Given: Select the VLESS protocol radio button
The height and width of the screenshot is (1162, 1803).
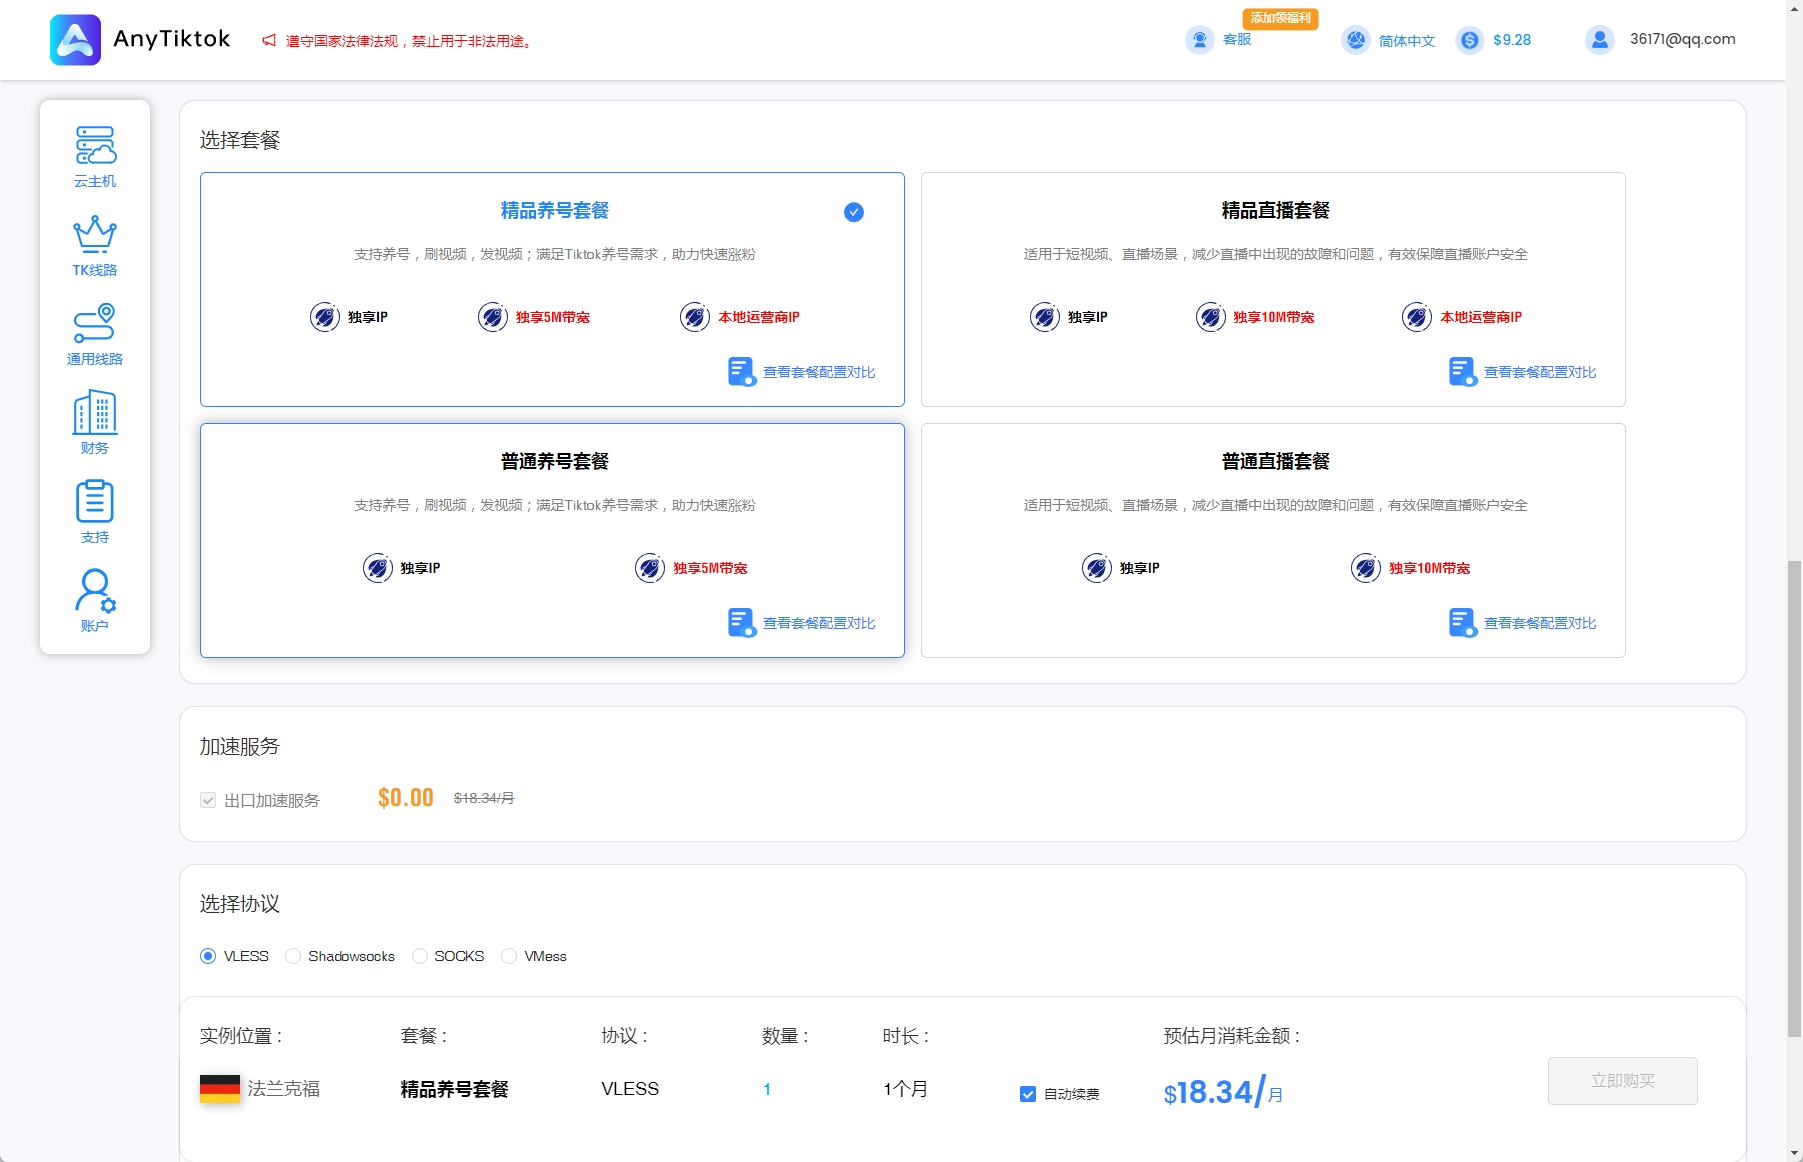Looking at the screenshot, I should 208,956.
